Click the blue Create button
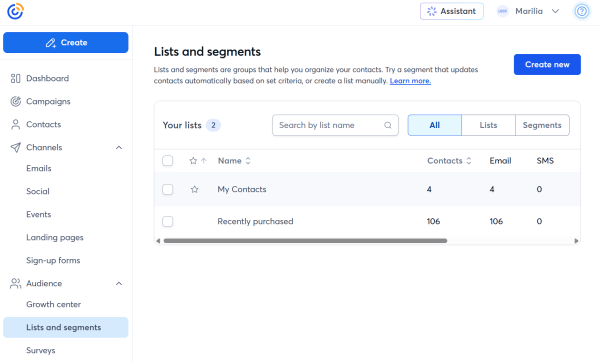The image size is (599, 363). pos(66,42)
